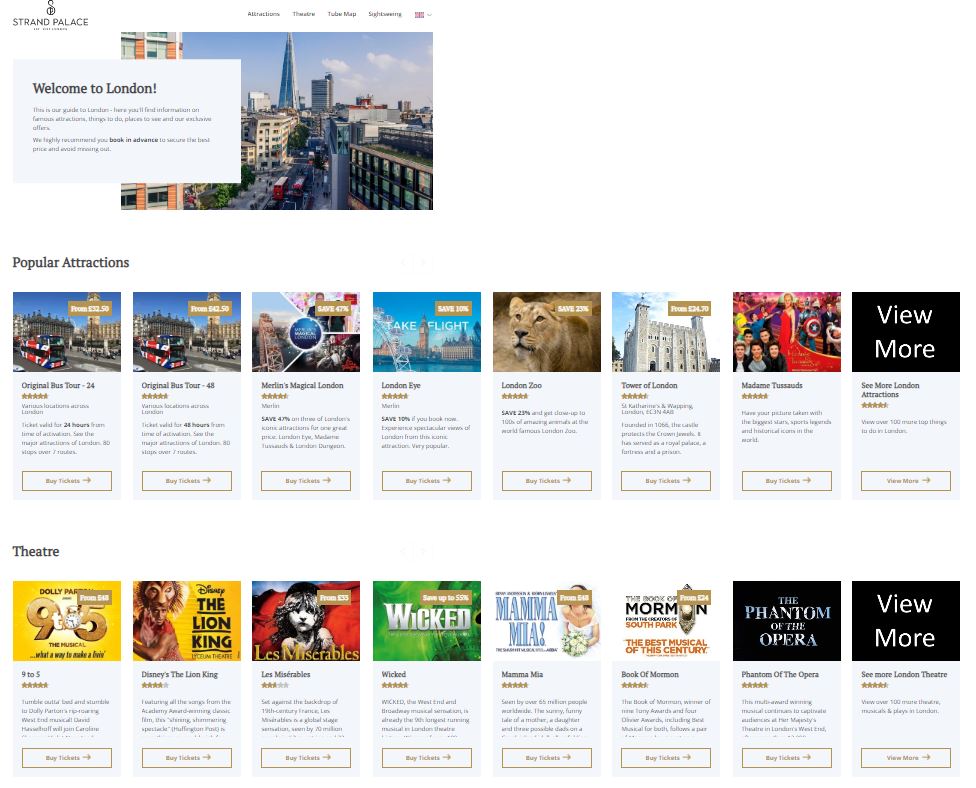The height and width of the screenshot is (788, 976).
Task: Open the Strand Palace logo link
Action: coord(50,16)
